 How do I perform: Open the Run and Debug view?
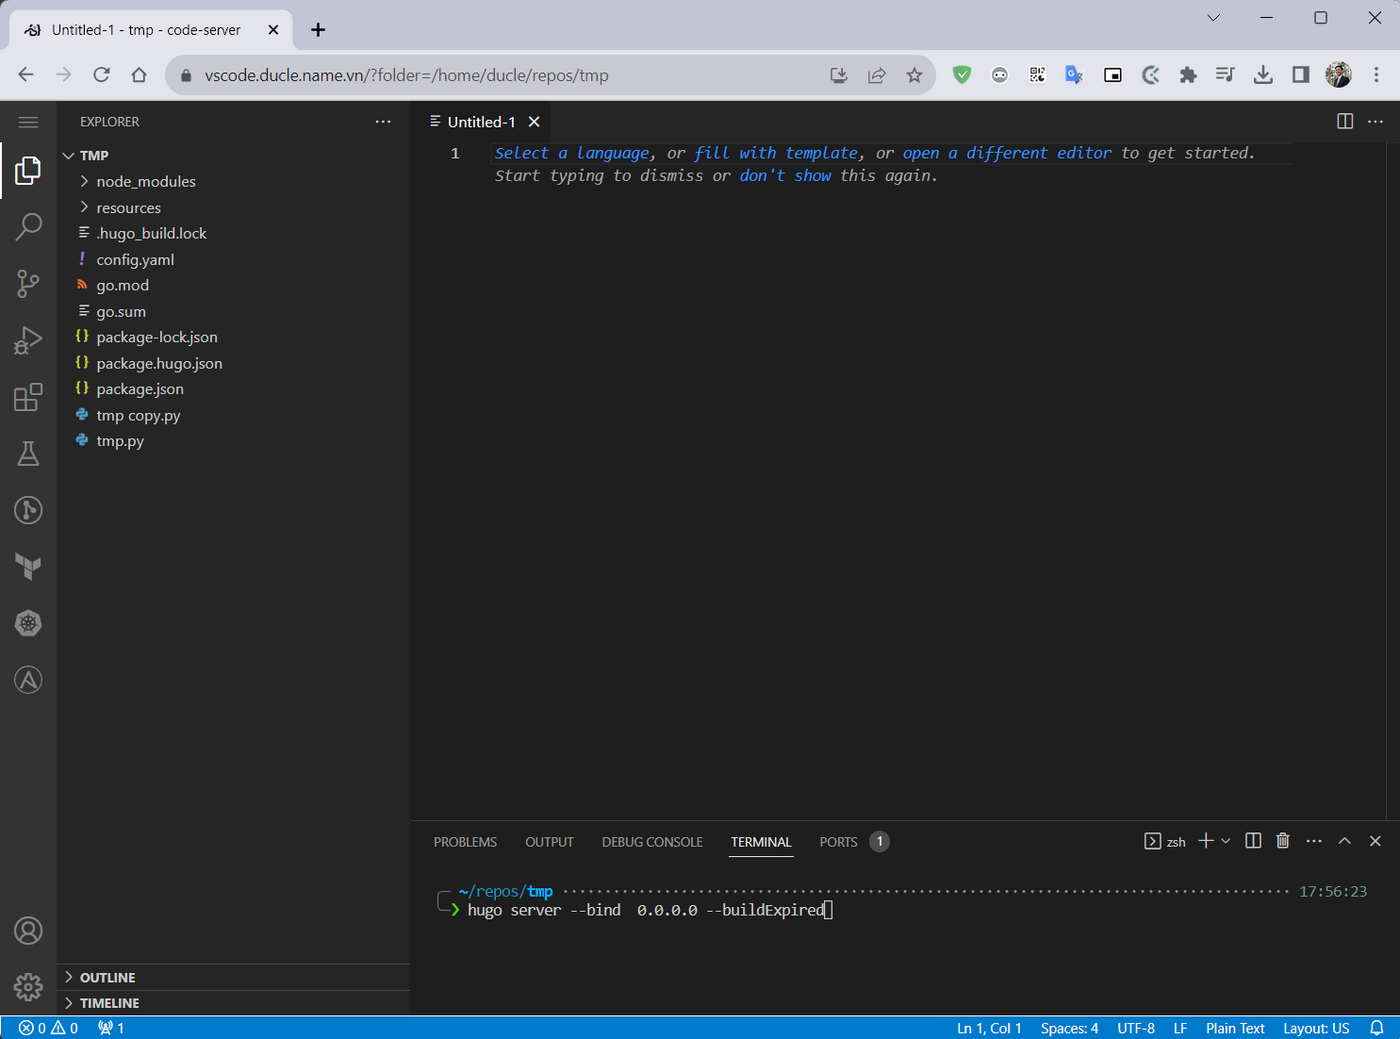pos(28,339)
